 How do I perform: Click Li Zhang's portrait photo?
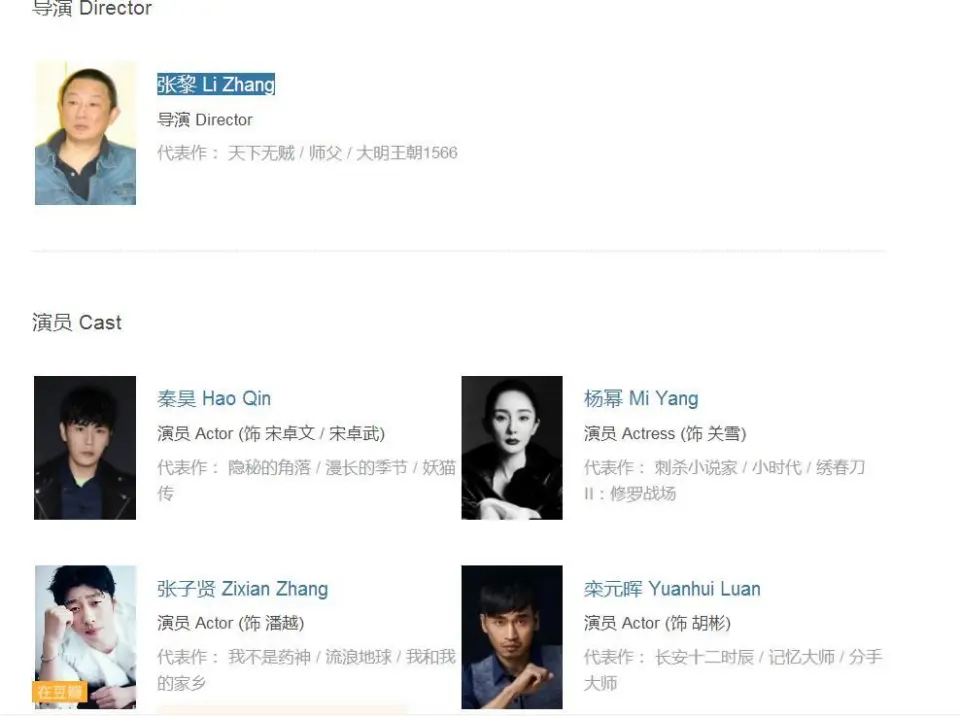[x=85, y=132]
